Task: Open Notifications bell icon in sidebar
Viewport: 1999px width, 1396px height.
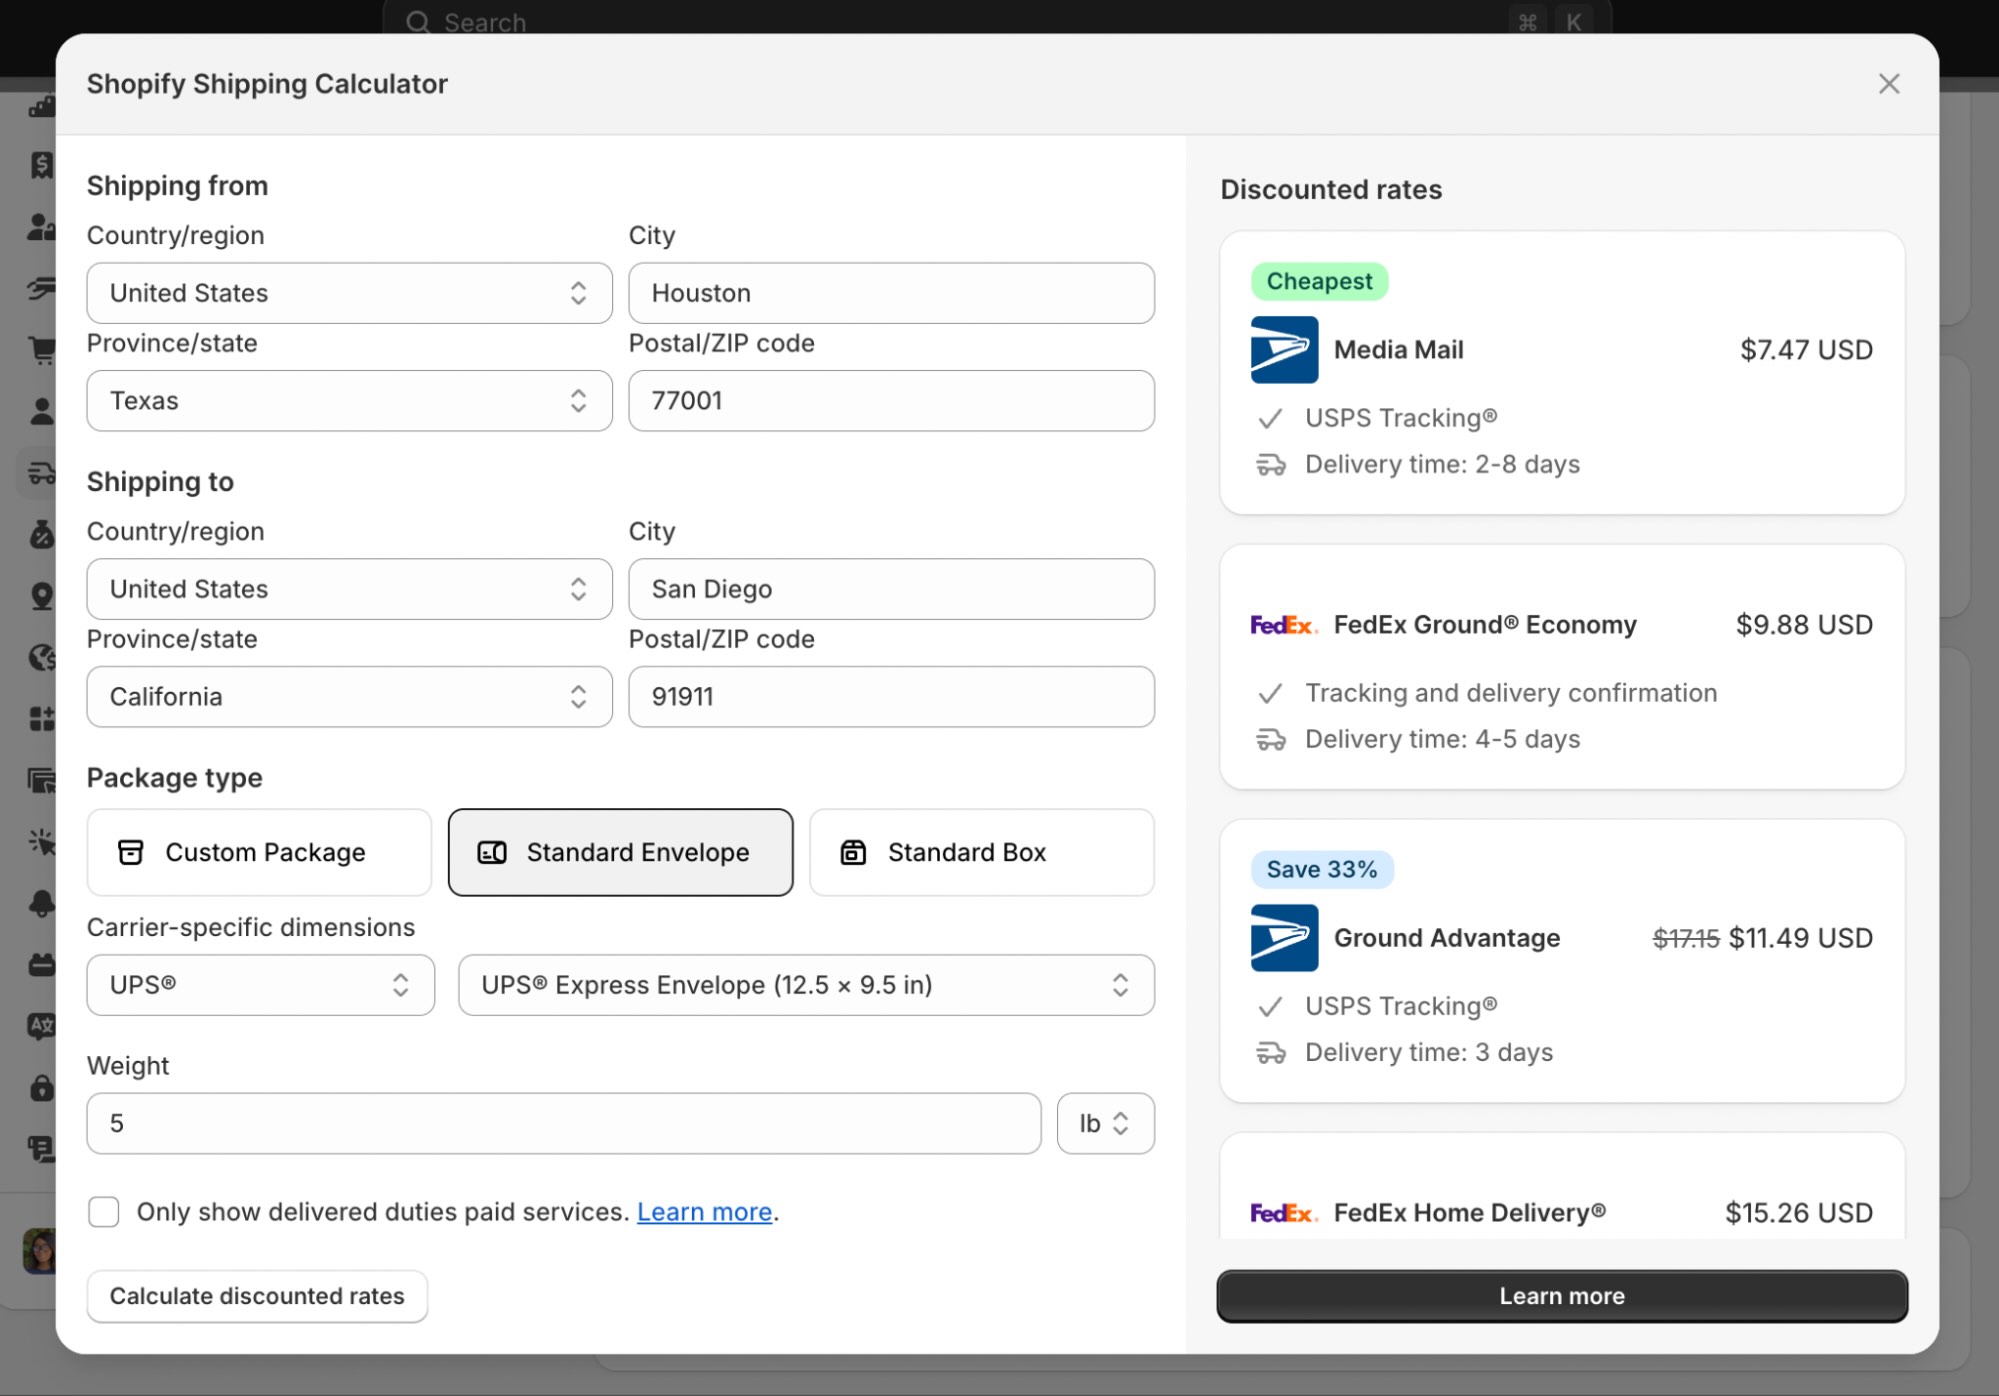Action: pos(42,903)
